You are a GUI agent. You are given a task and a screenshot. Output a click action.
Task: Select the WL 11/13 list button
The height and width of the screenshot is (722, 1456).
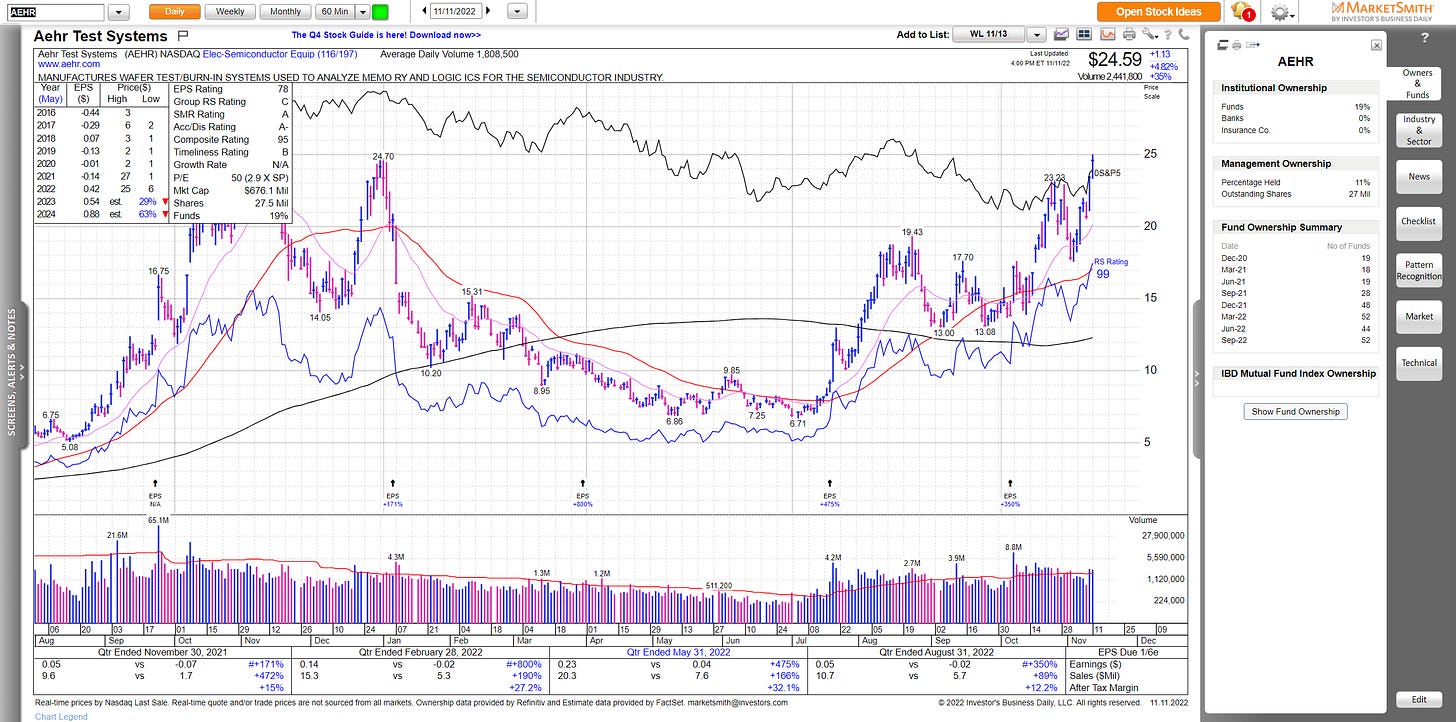click(x=989, y=34)
